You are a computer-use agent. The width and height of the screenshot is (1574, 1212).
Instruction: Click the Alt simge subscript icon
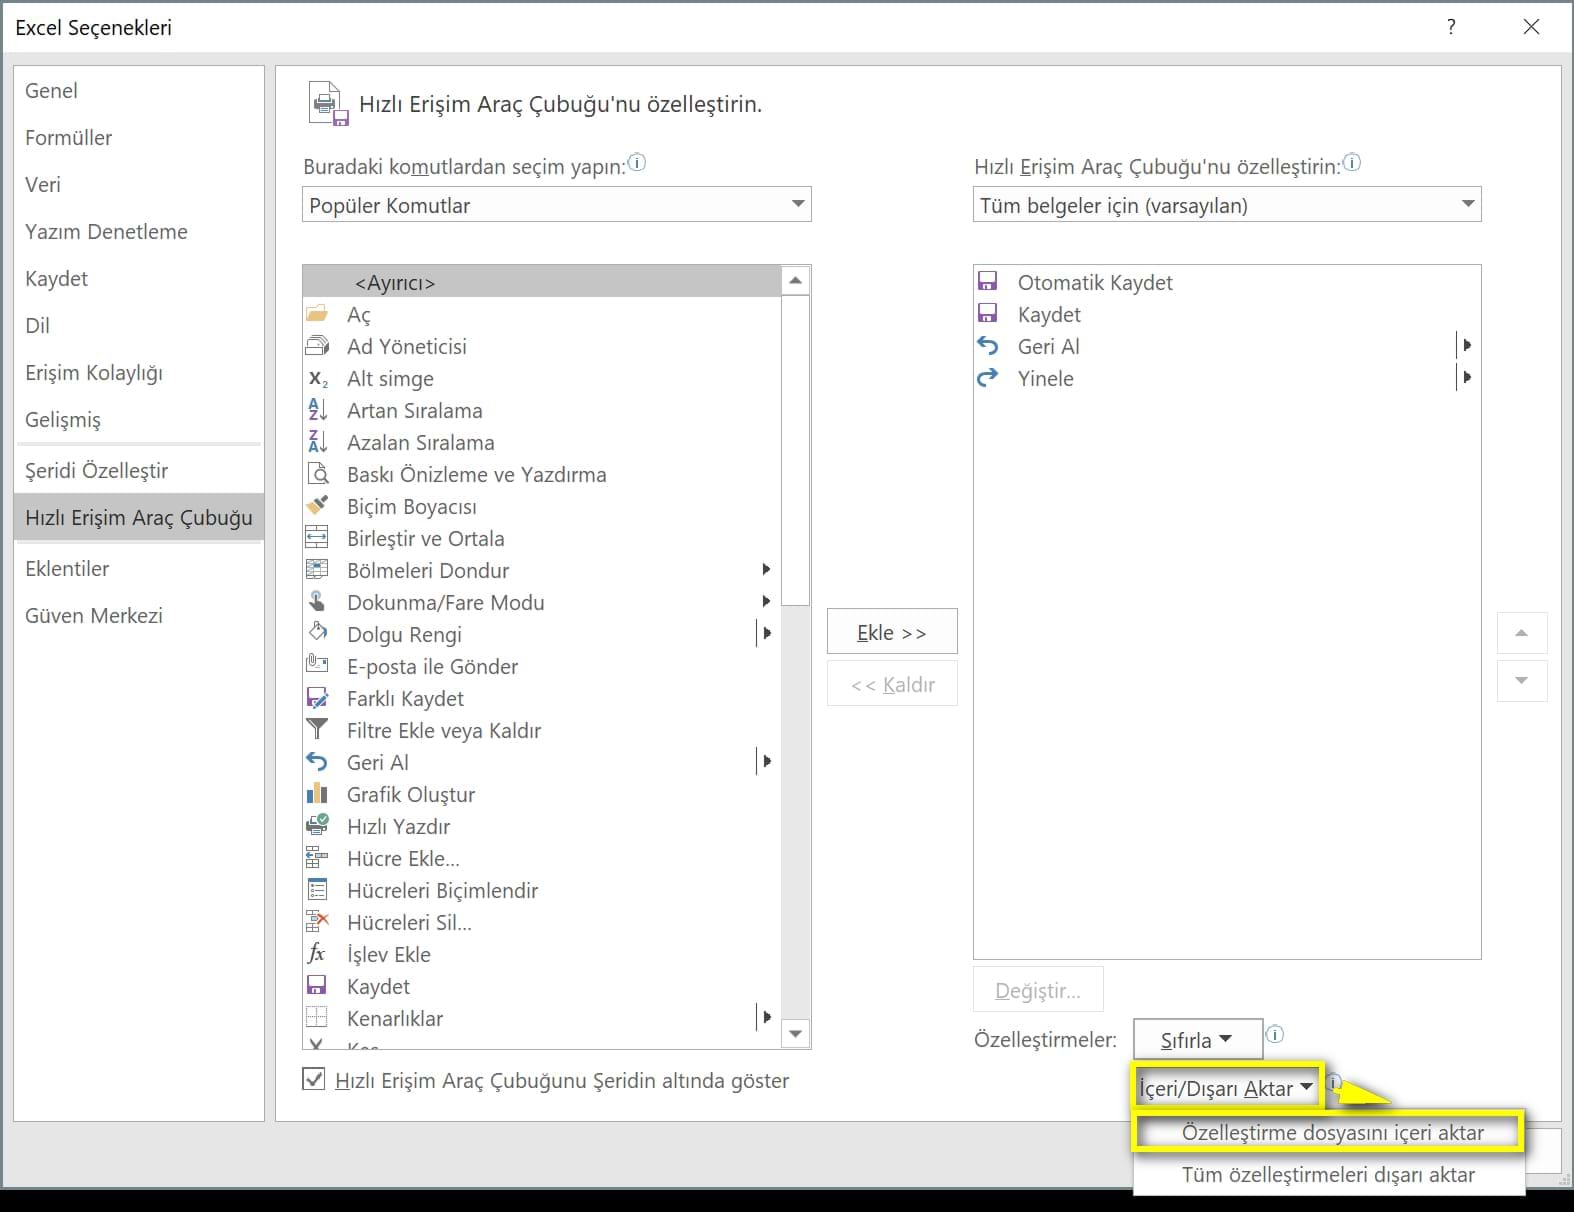317,378
